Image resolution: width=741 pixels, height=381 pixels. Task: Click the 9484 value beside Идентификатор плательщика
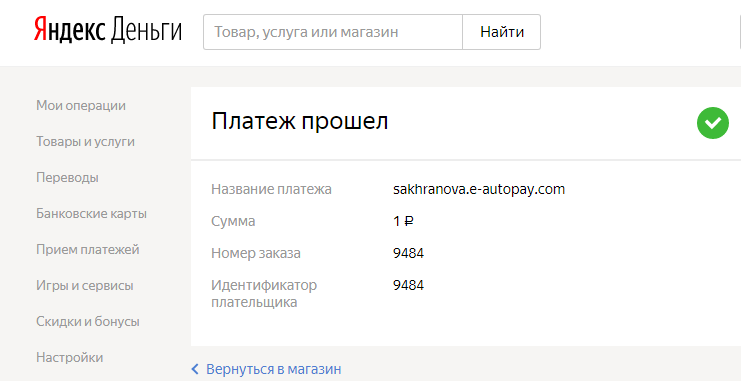tap(408, 286)
